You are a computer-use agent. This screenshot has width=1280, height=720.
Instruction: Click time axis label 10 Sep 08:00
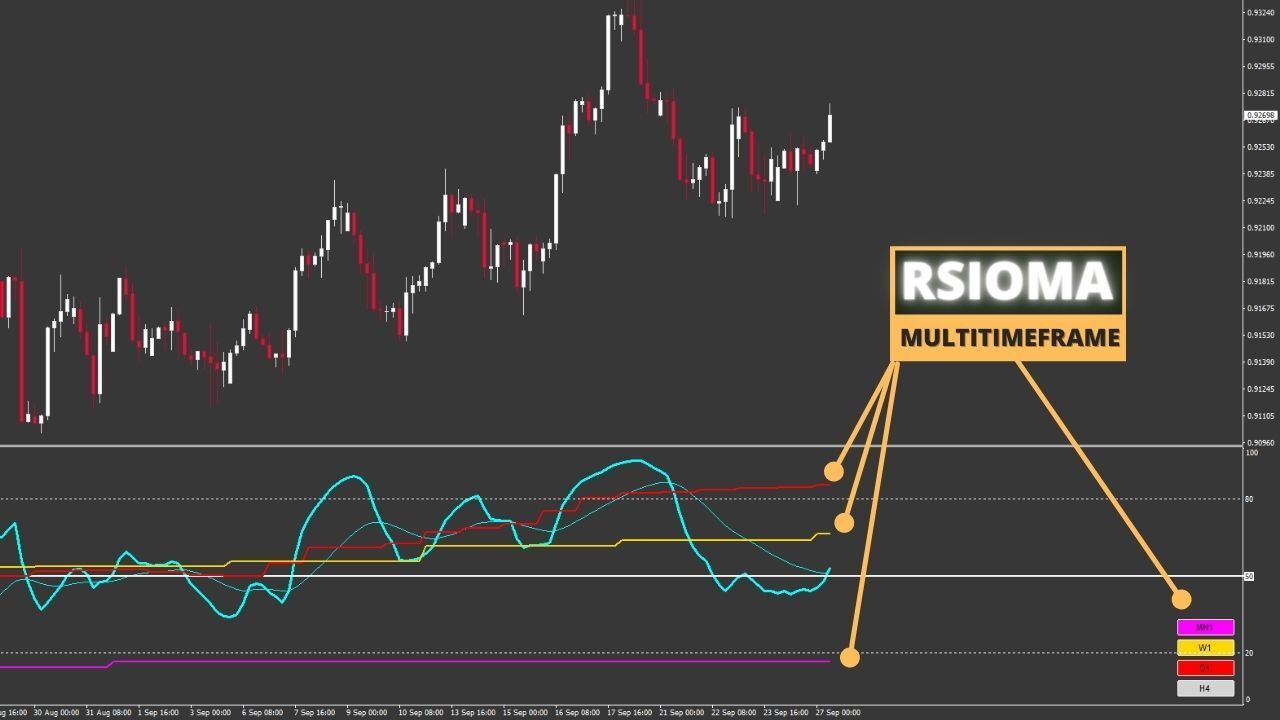[420, 713]
